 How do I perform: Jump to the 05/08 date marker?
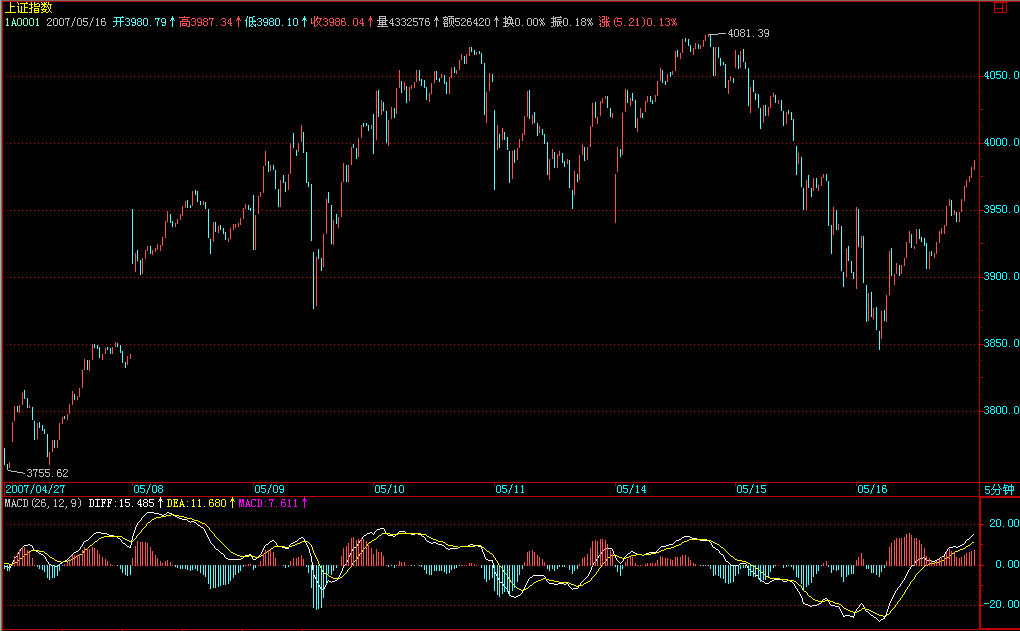[x=148, y=490]
